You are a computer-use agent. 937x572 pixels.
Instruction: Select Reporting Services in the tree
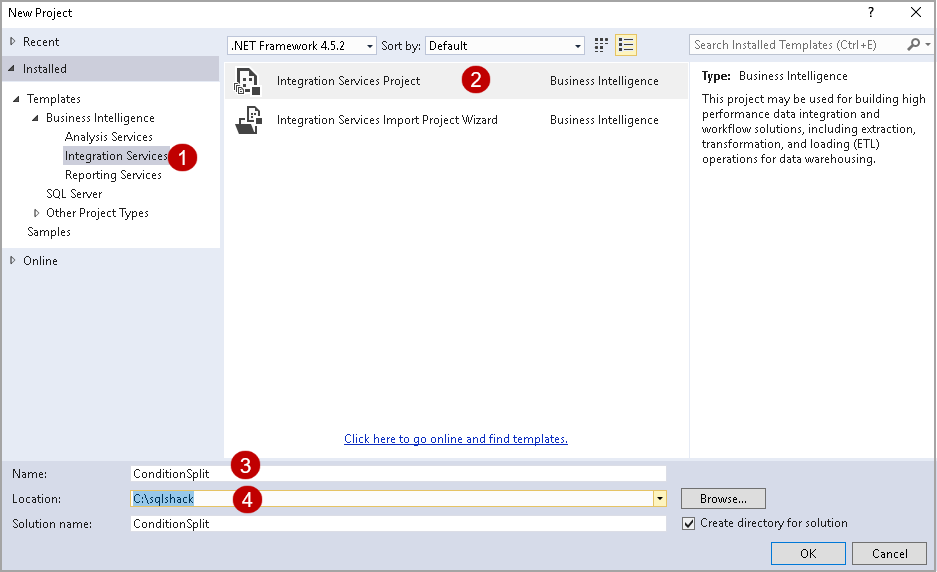[x=113, y=175]
